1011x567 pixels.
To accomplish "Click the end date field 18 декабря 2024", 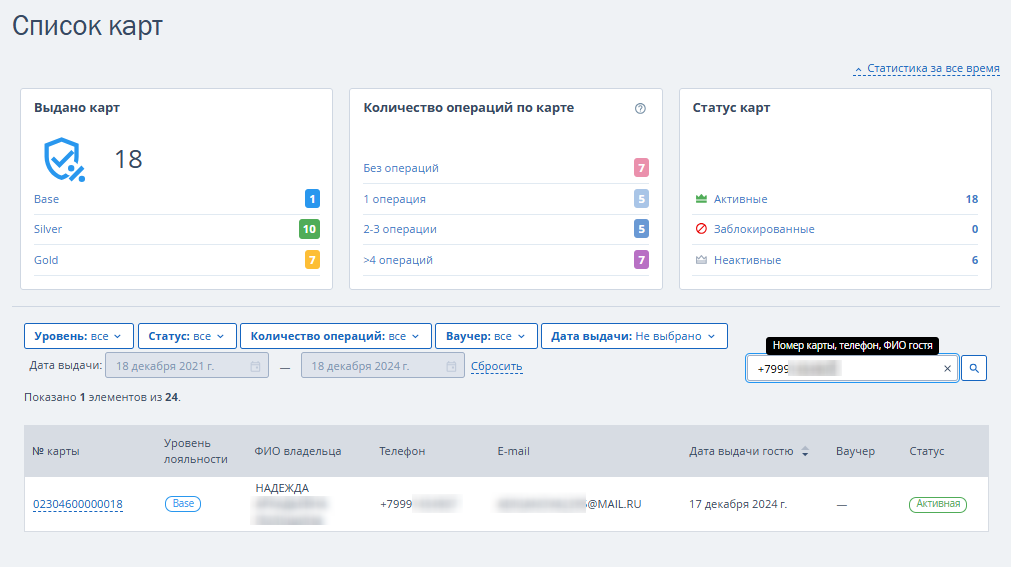I will [382, 366].
